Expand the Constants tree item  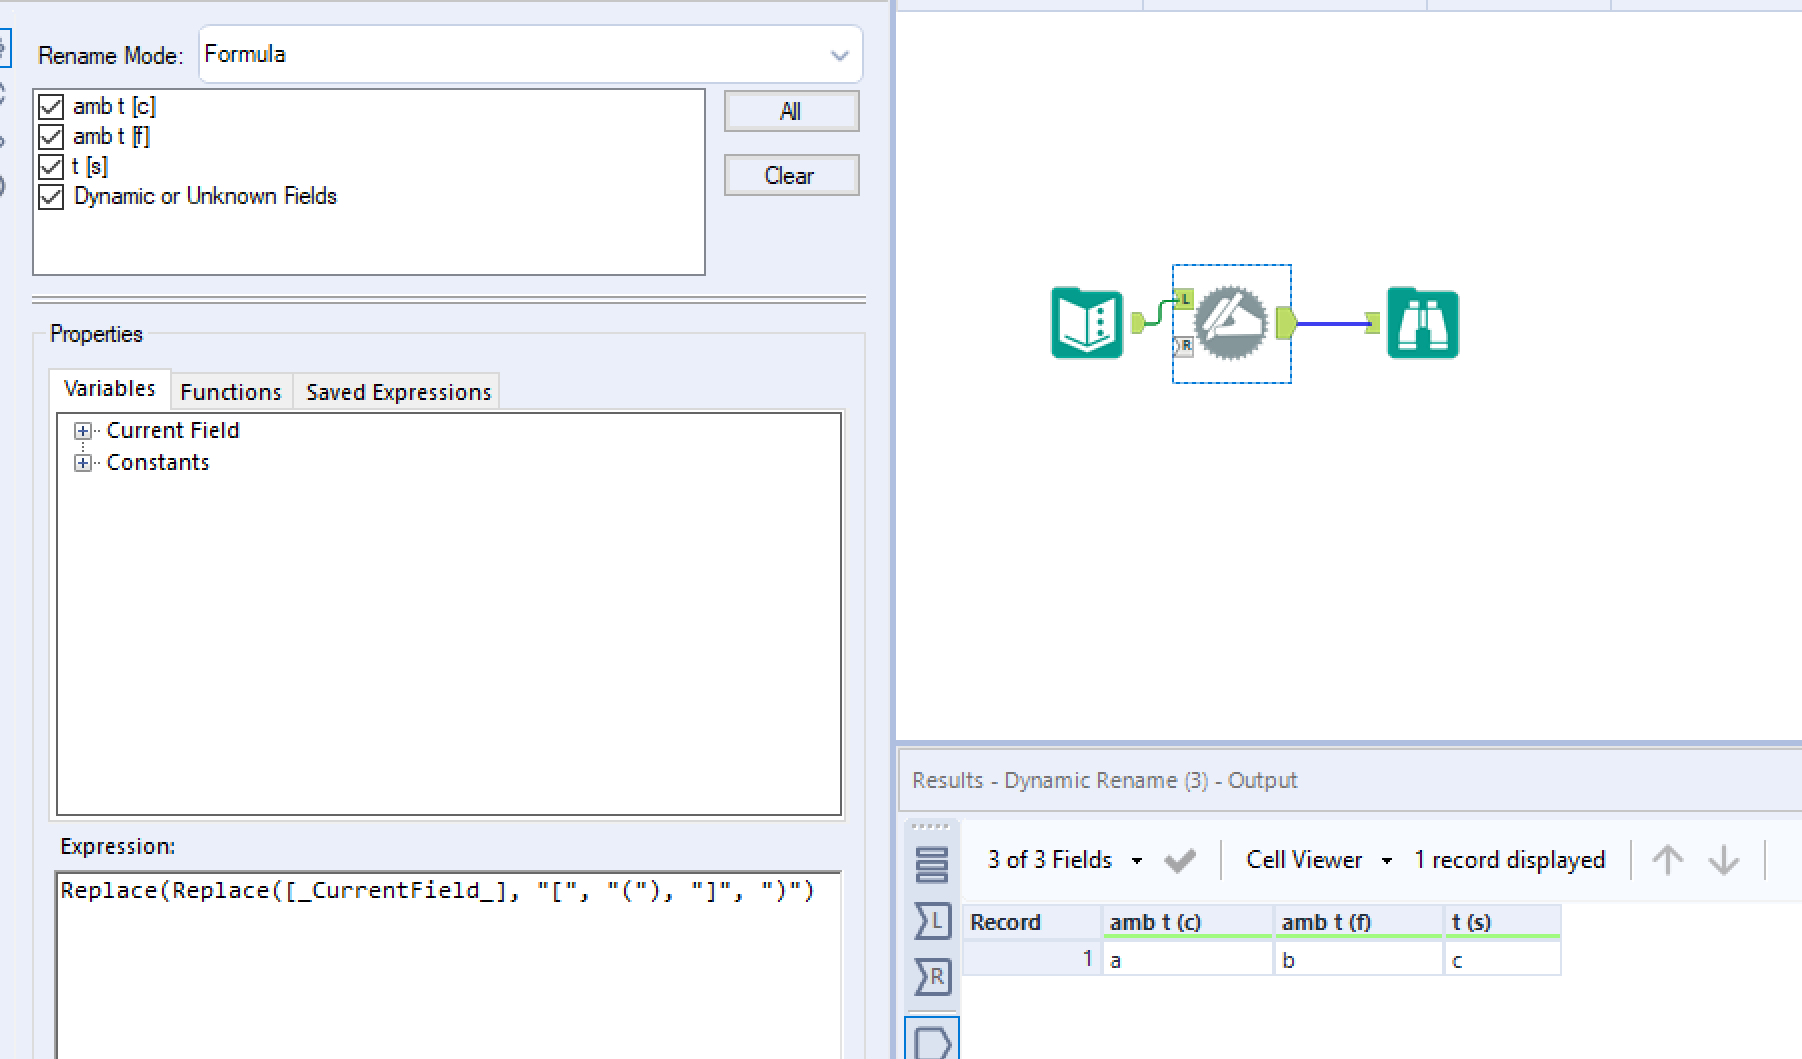[84, 462]
